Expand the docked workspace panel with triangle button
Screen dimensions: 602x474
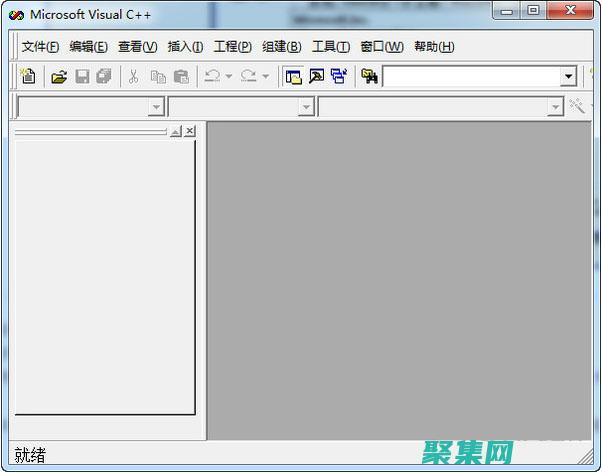(x=176, y=131)
